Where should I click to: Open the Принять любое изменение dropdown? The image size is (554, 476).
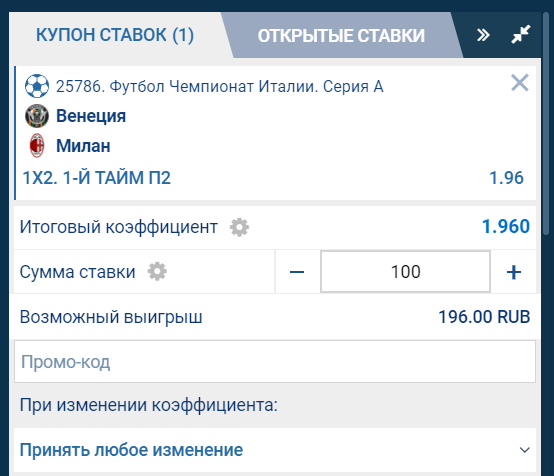point(275,450)
